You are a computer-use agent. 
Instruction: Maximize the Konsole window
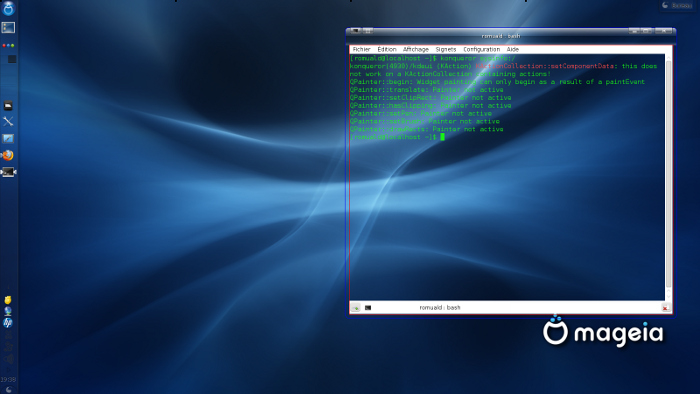pyautogui.click(x=646, y=31)
